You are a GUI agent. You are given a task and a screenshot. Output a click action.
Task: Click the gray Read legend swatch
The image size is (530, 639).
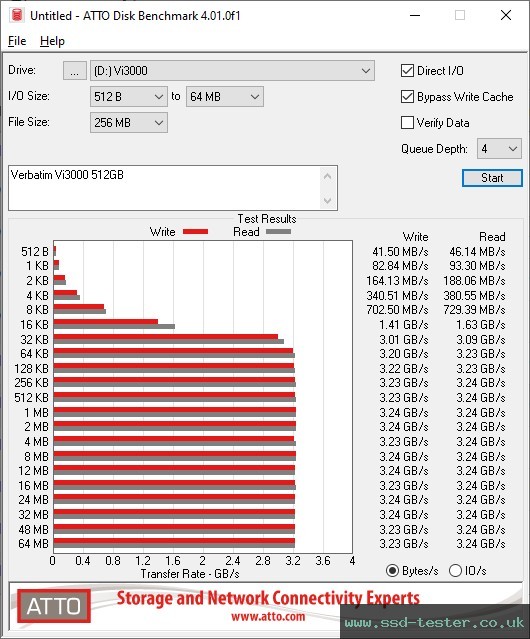tap(278, 231)
